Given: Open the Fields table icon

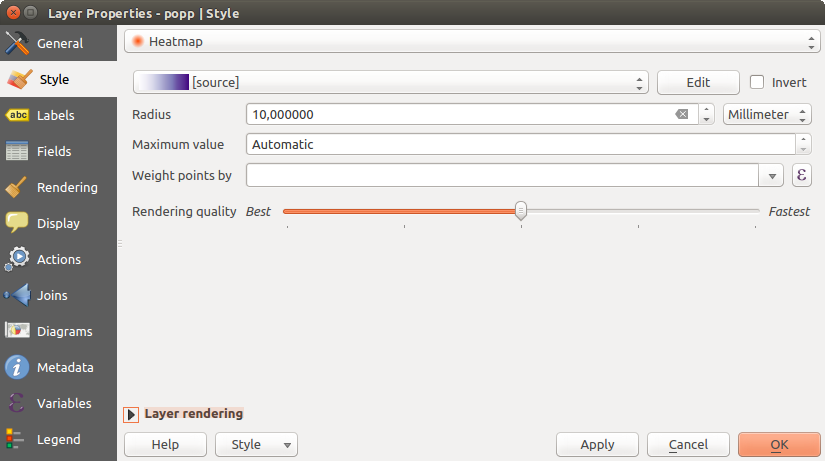Looking at the screenshot, I should (x=17, y=151).
